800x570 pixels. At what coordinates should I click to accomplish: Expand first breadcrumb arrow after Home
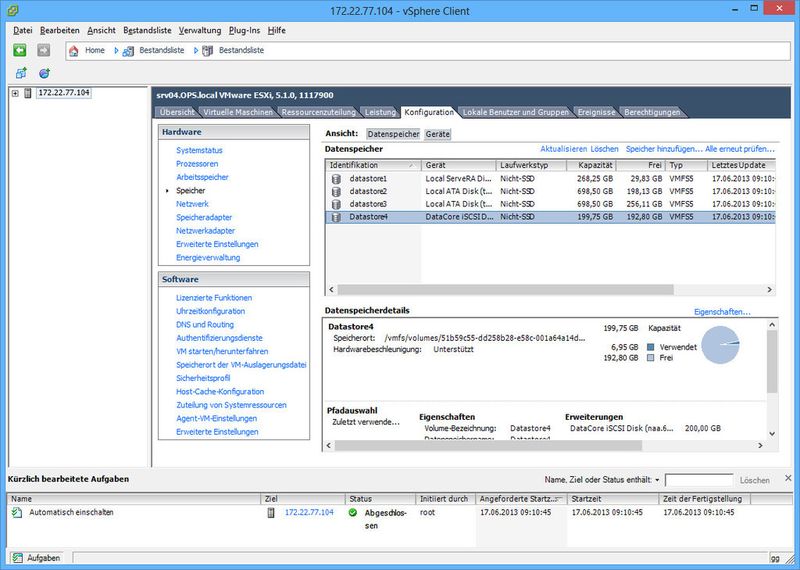(x=116, y=51)
